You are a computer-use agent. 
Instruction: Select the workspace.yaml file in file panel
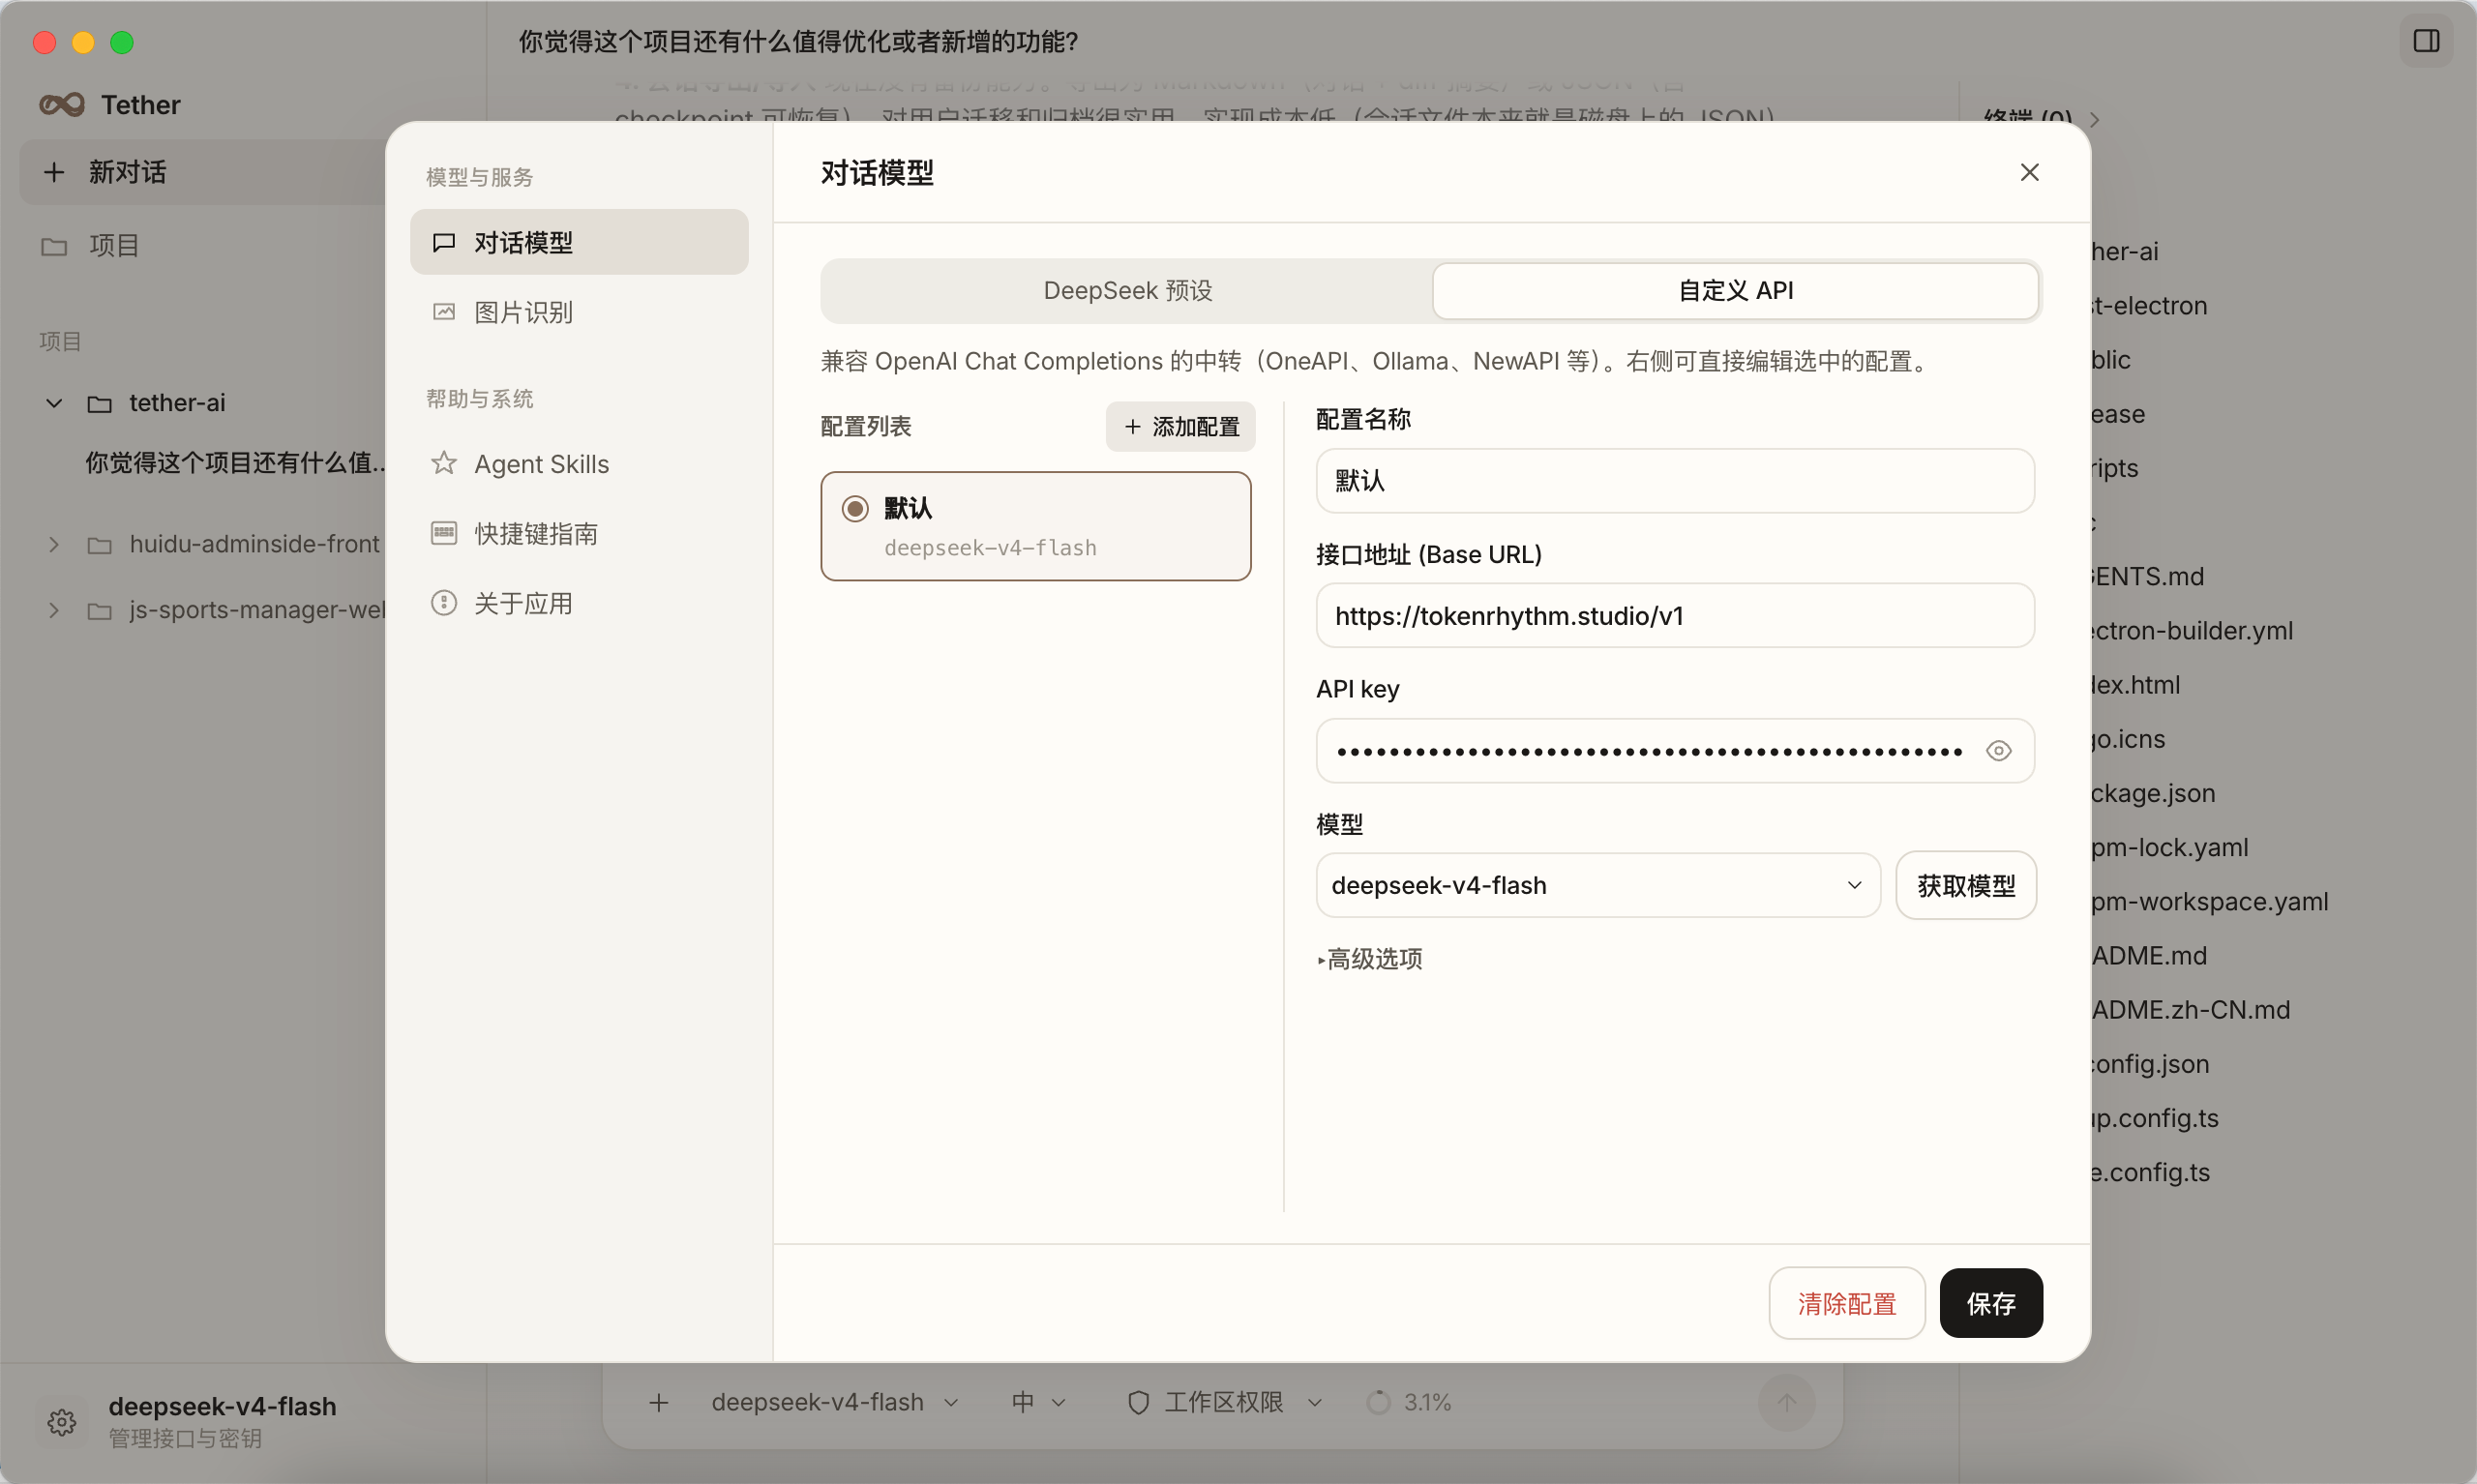pos(2209,902)
